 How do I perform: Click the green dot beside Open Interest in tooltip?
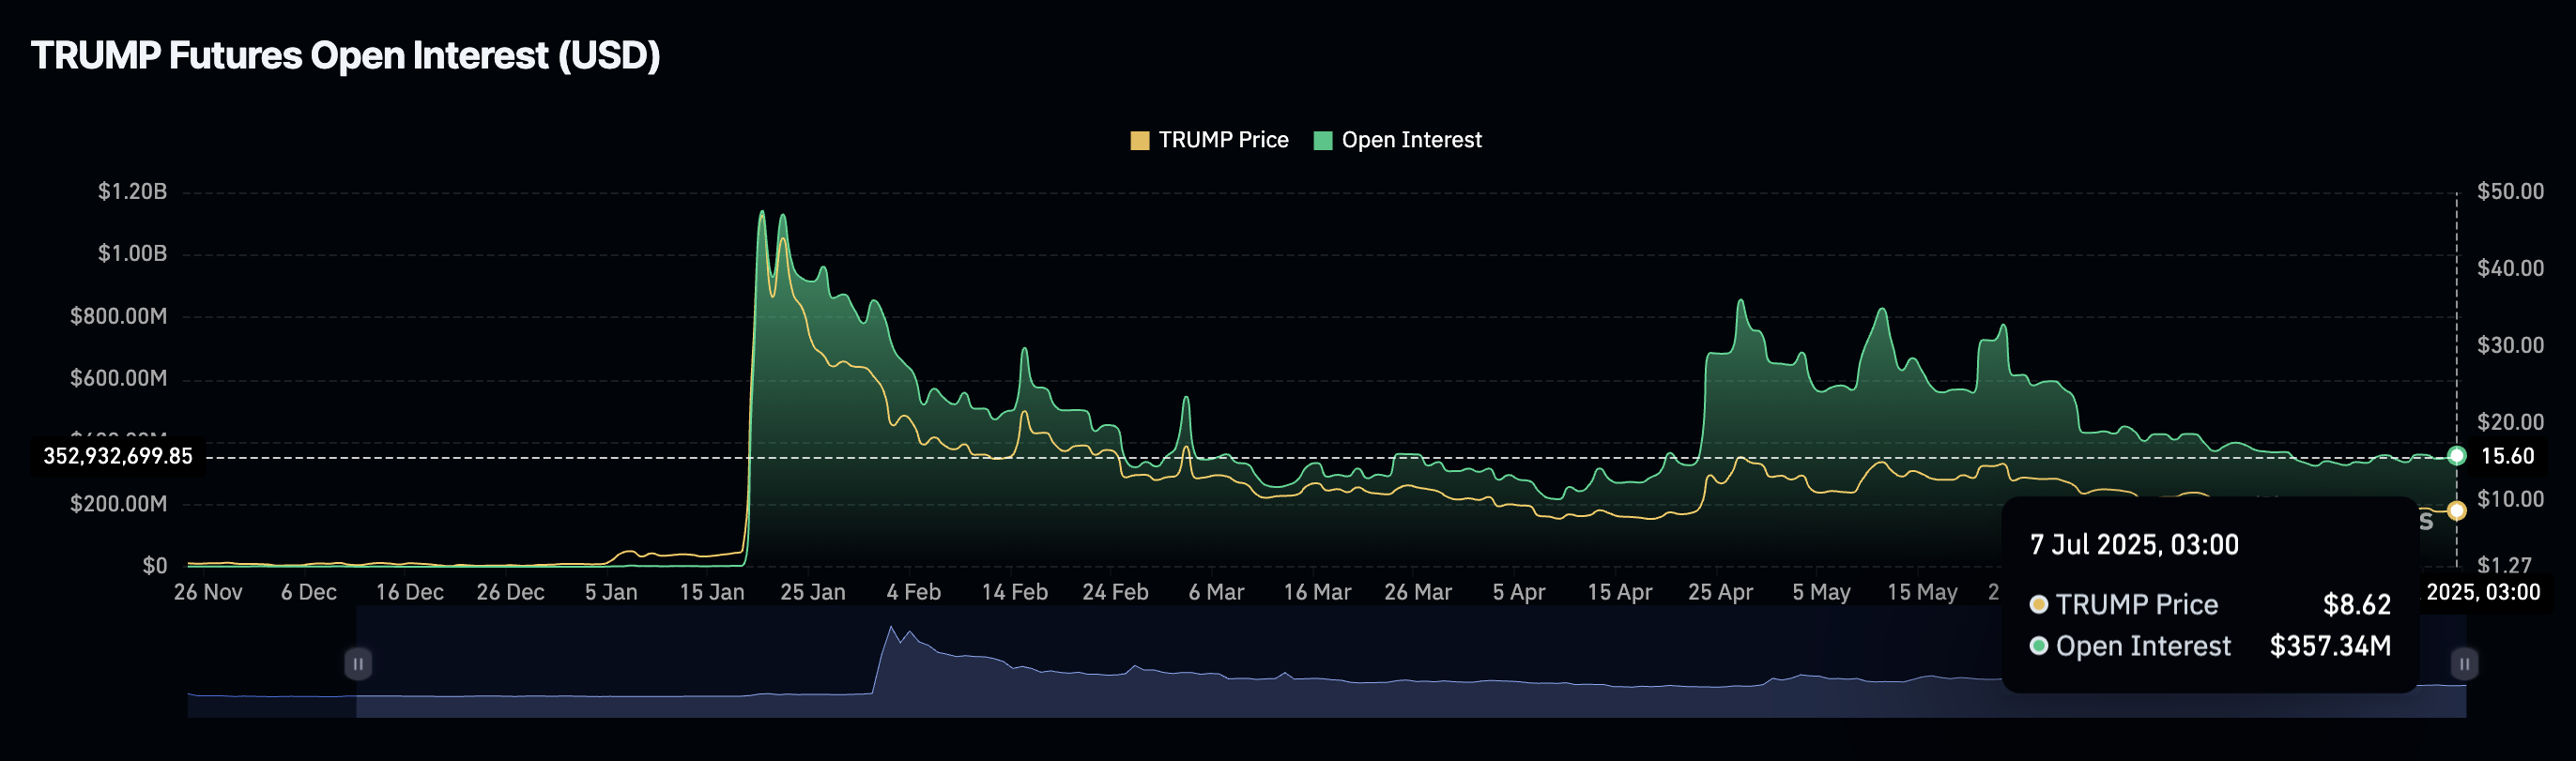[2038, 646]
